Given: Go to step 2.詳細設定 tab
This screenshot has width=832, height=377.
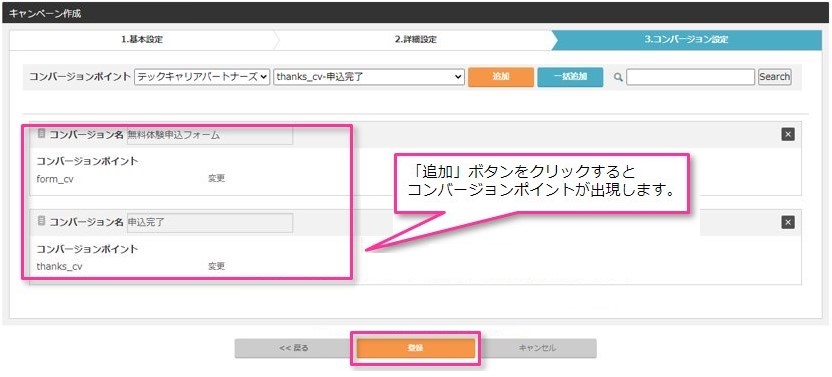Looking at the screenshot, I should click(x=416, y=40).
